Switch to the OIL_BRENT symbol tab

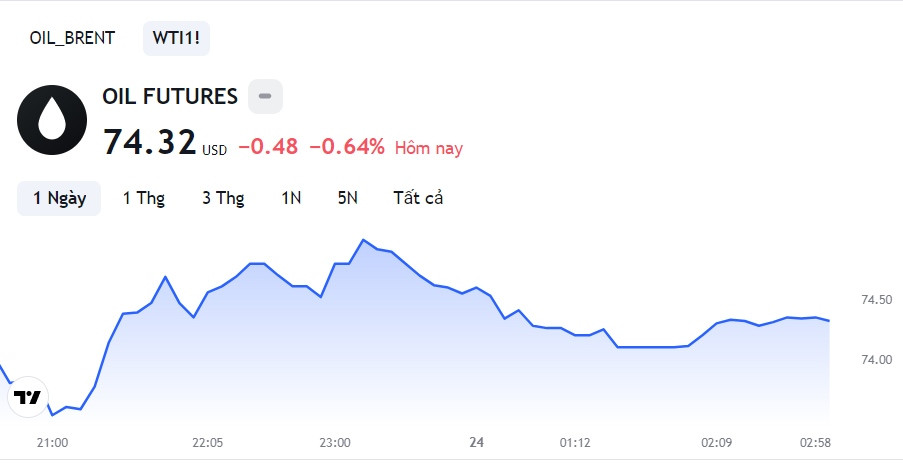tap(72, 38)
